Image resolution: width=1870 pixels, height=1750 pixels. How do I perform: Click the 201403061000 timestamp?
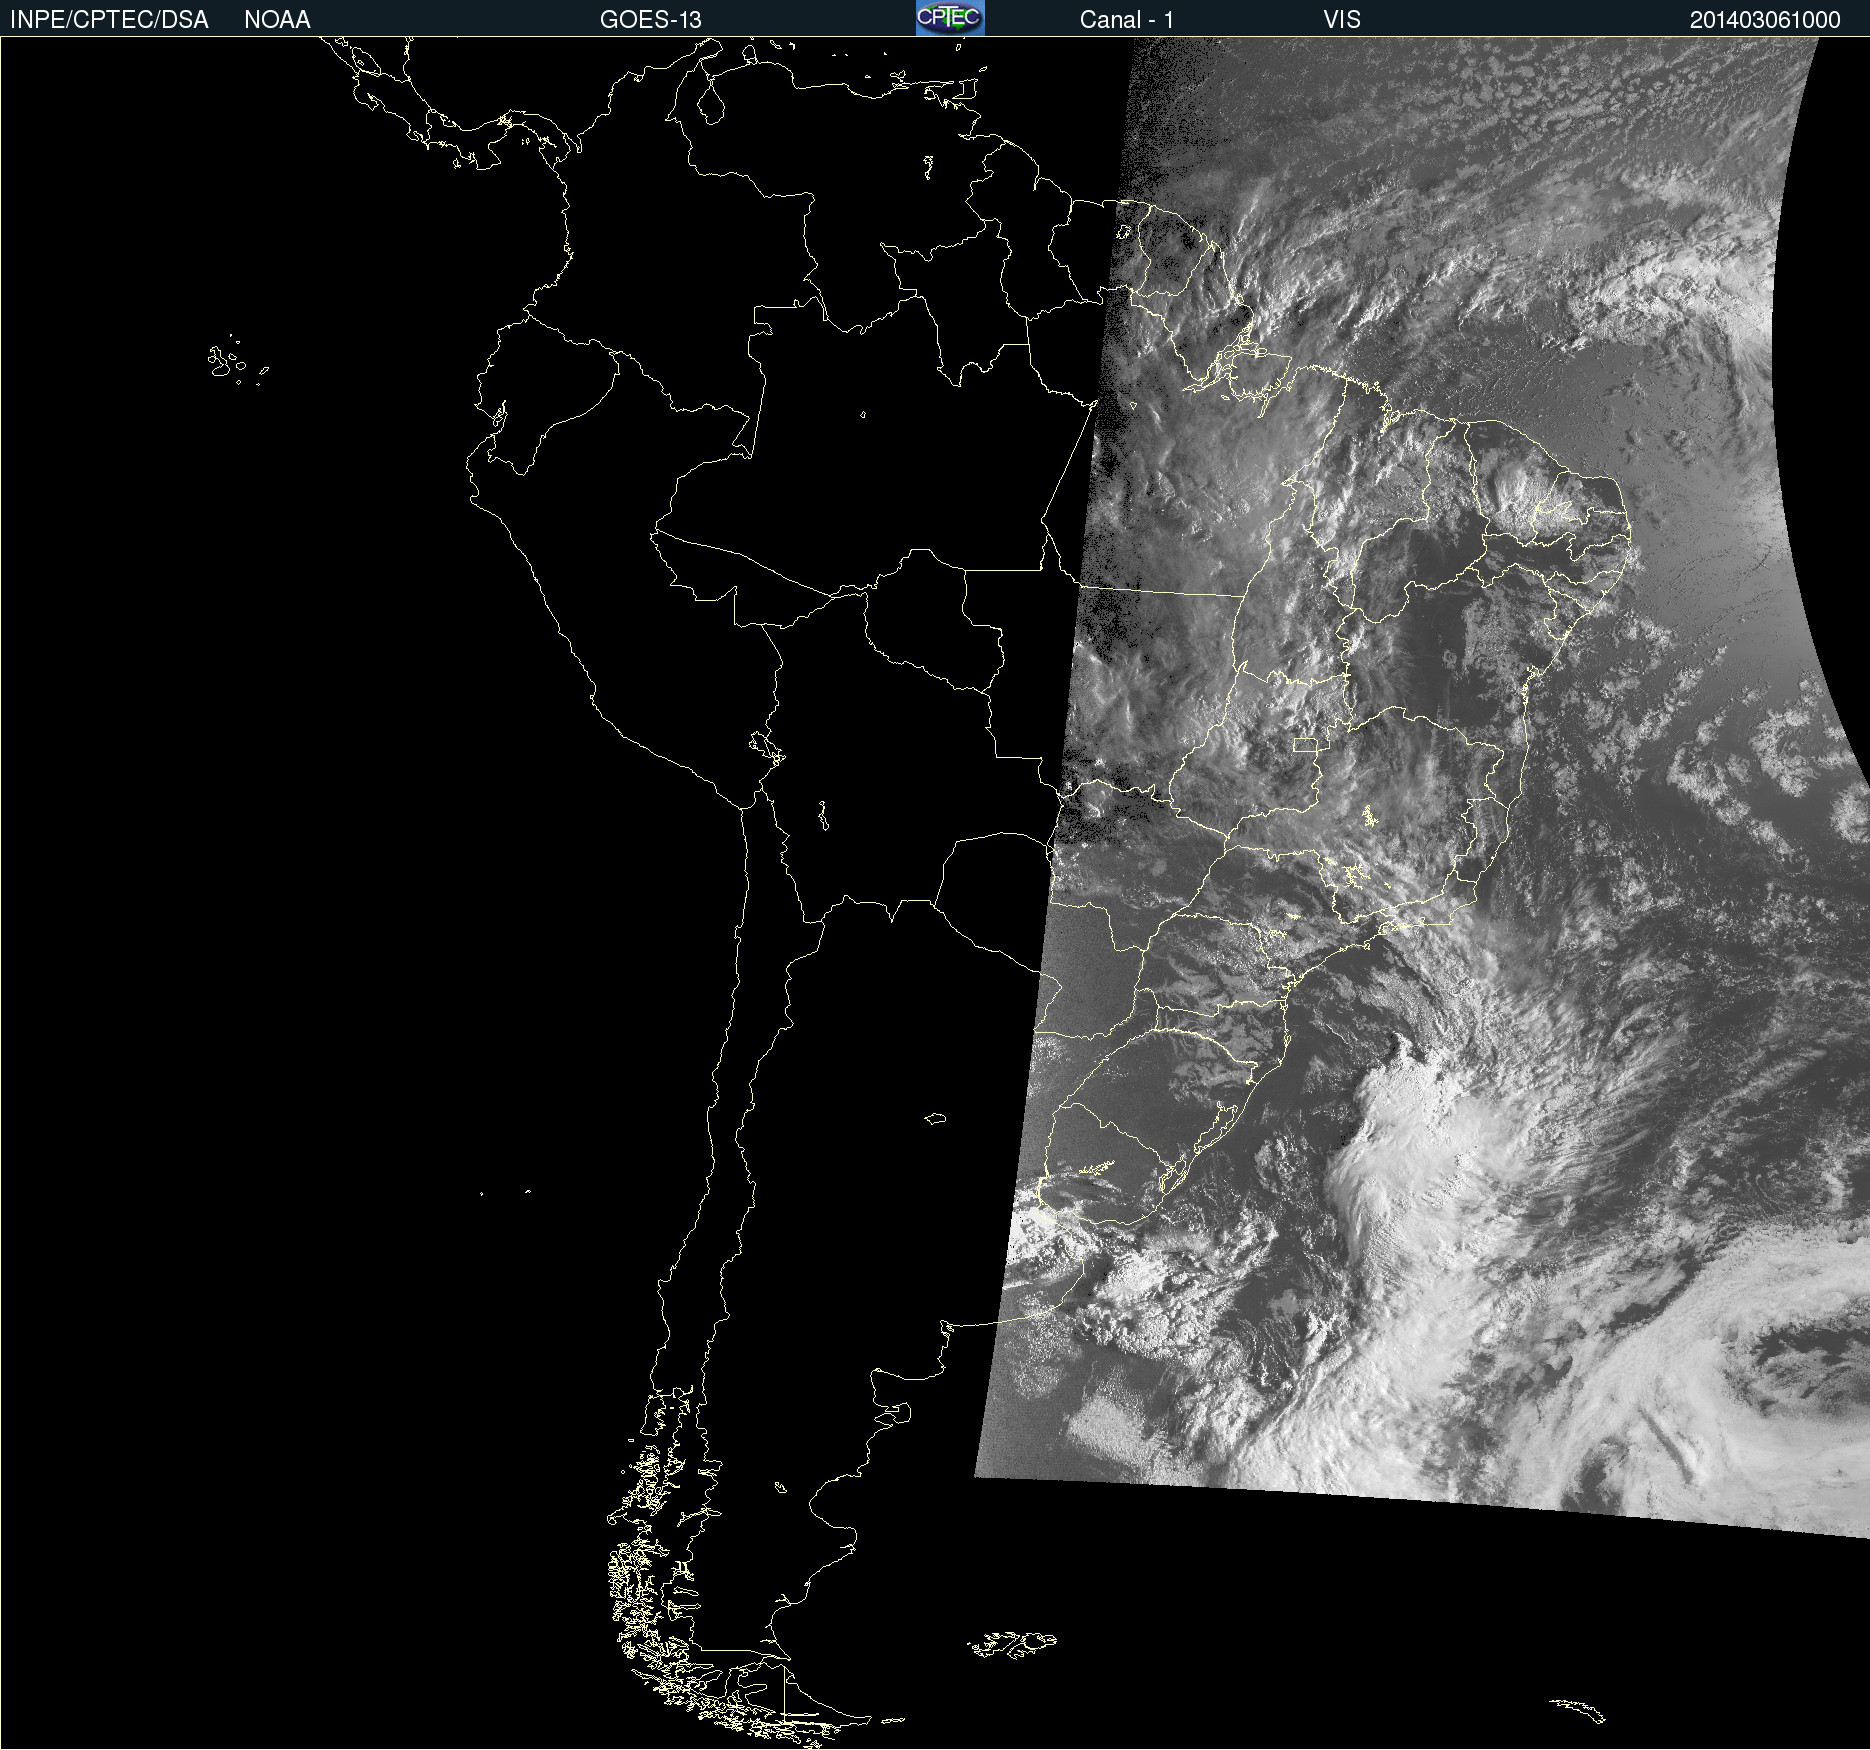(1765, 20)
